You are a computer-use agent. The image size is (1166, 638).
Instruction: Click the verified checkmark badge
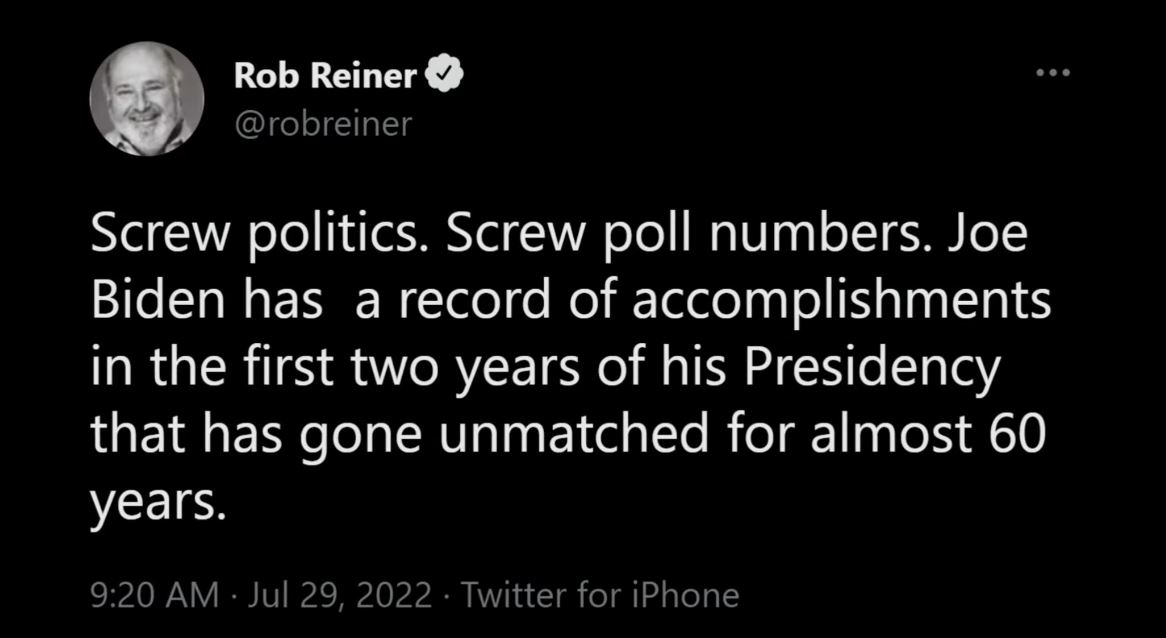444,76
